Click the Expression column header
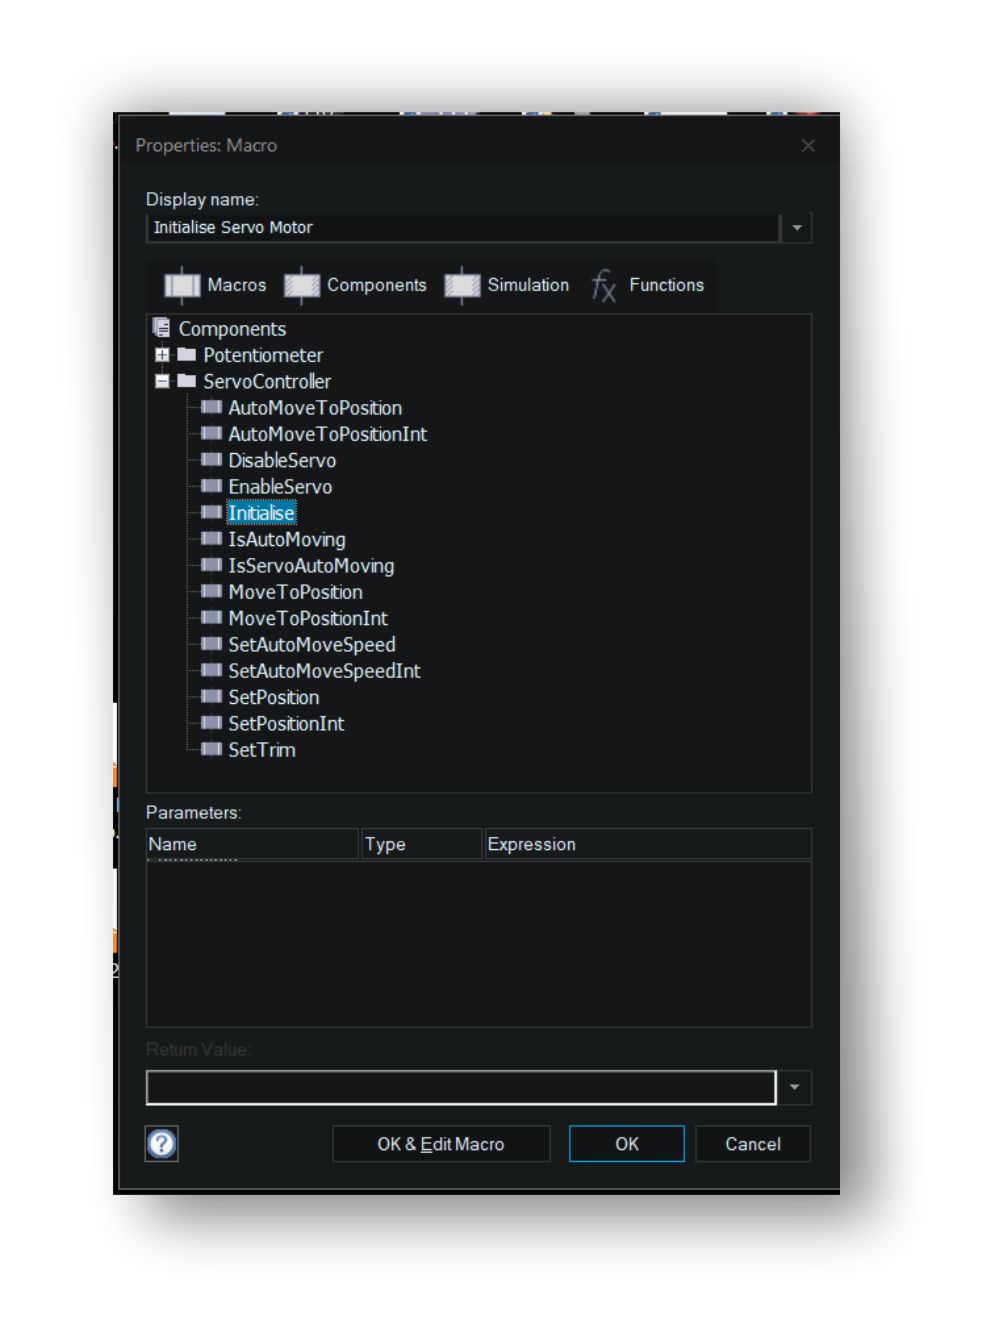 coord(647,844)
